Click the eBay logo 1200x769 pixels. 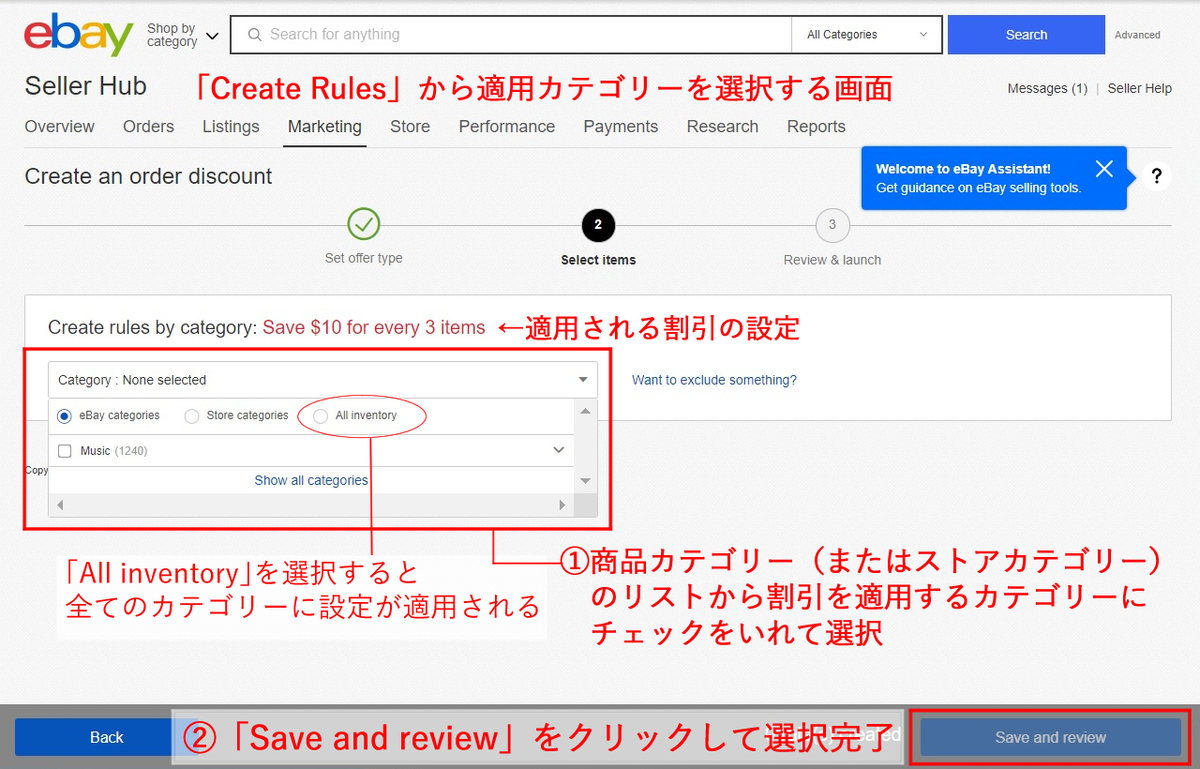pos(78,35)
